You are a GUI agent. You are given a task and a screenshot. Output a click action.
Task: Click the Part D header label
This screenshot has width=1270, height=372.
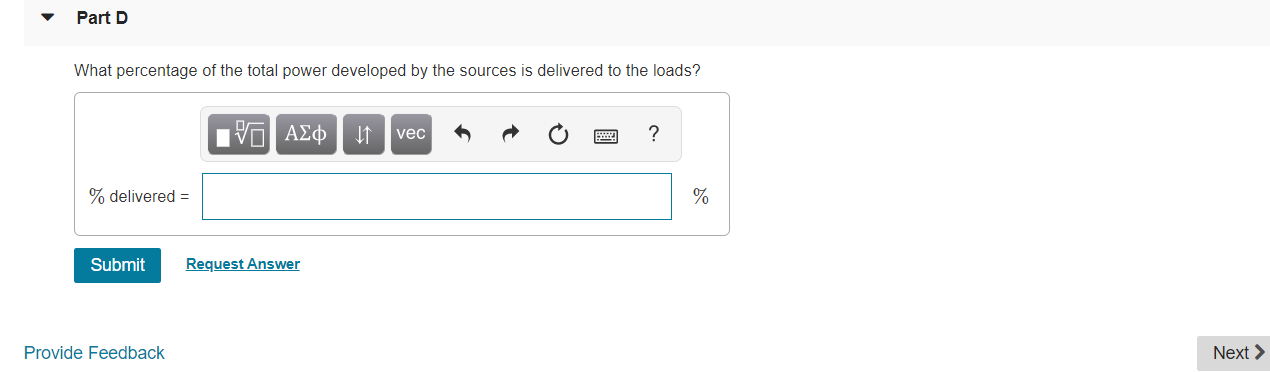[102, 18]
